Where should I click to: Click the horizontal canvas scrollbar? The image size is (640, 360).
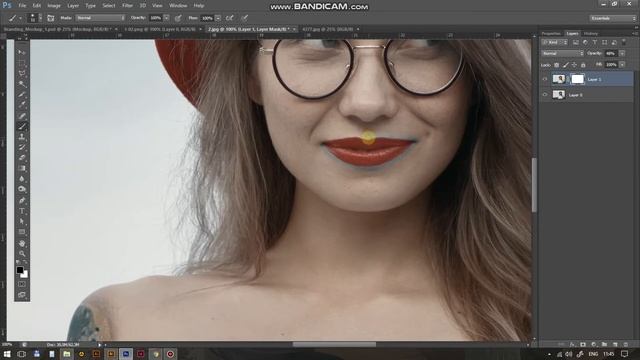(334, 344)
